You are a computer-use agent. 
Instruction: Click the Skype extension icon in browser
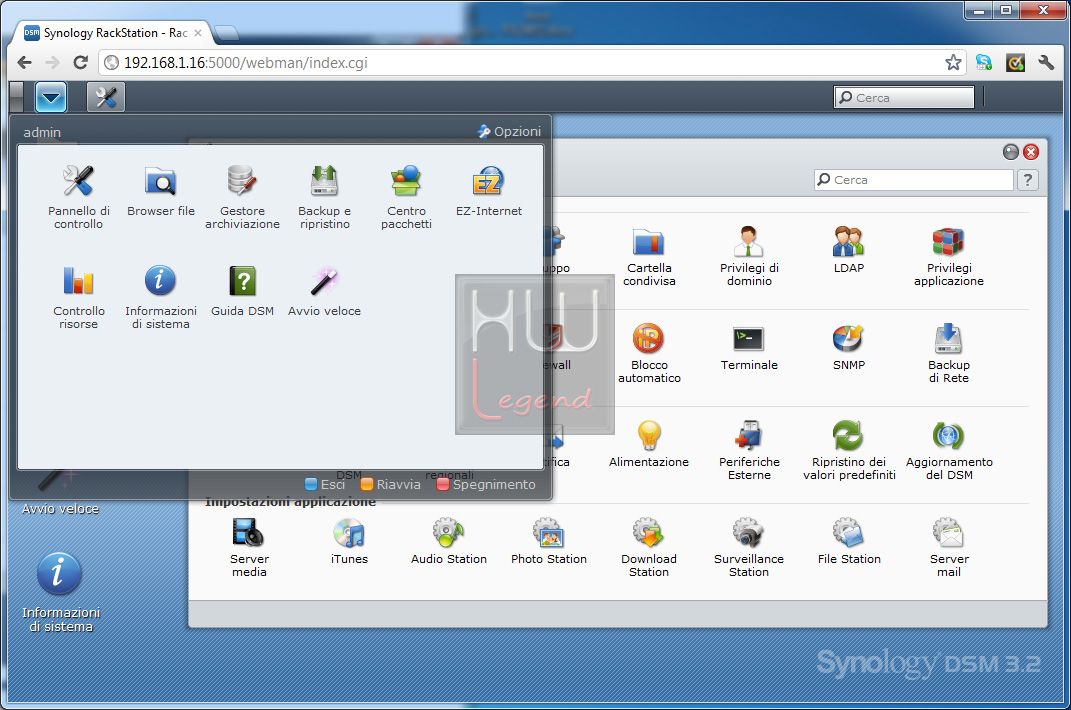(984, 63)
